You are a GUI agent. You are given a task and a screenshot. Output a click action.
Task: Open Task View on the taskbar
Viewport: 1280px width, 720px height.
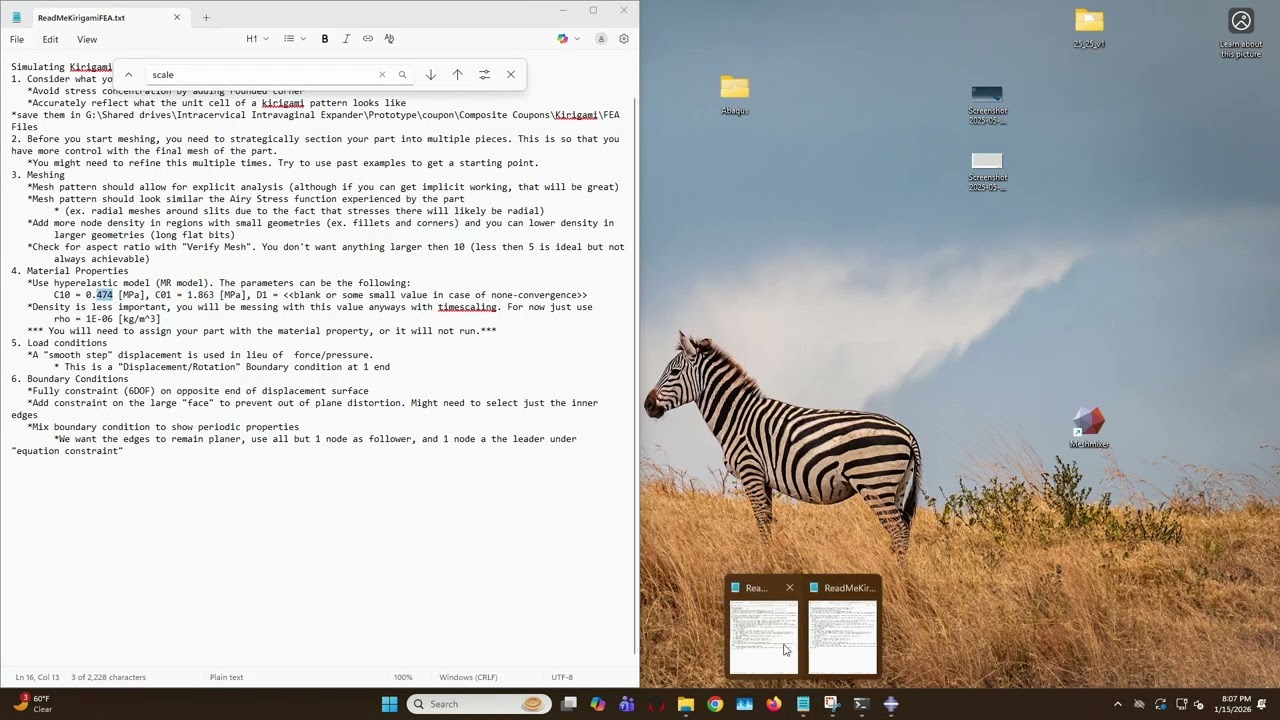(568, 704)
